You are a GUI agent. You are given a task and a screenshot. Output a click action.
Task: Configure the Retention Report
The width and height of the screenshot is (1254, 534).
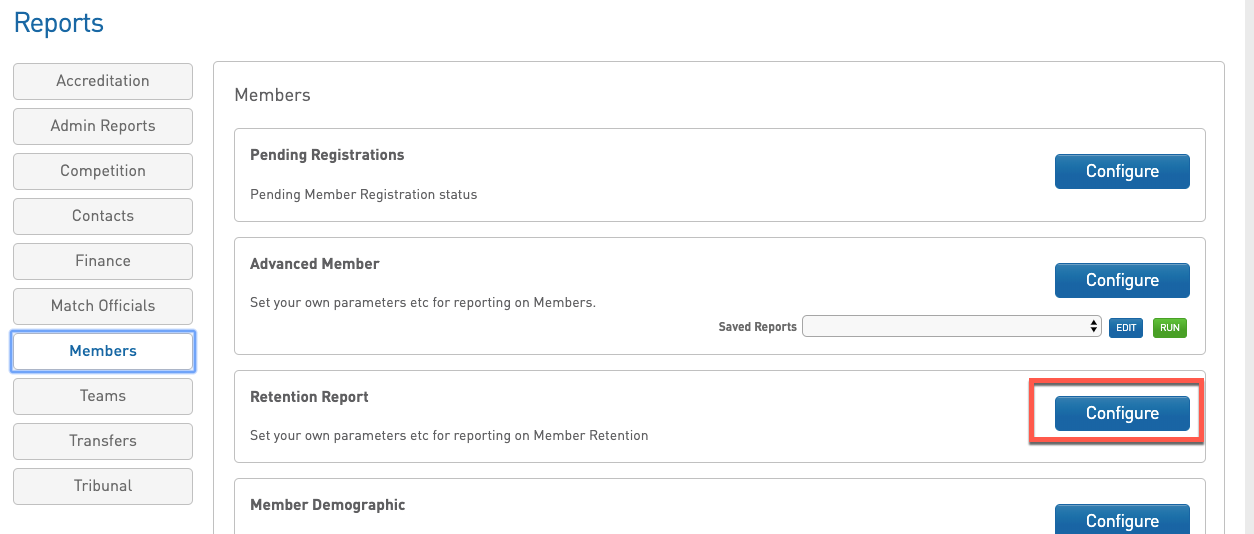pos(1122,413)
